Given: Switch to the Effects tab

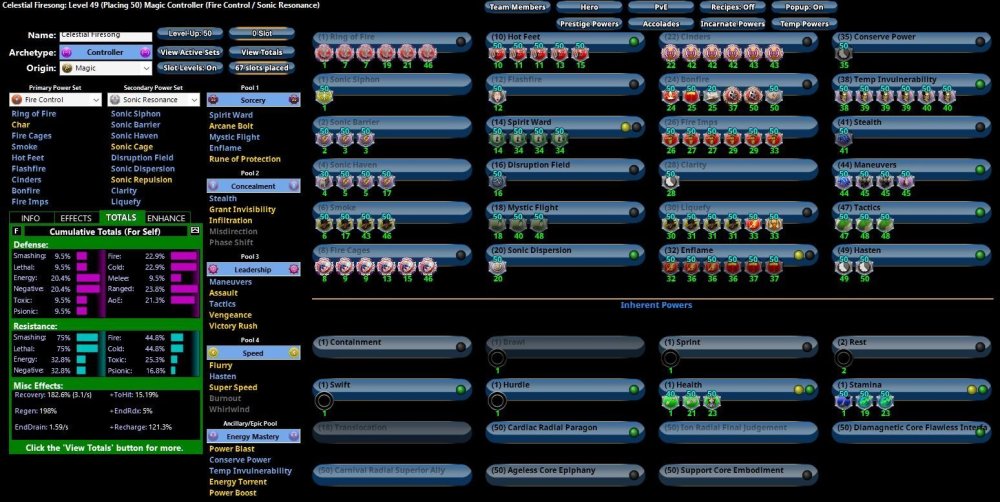Looking at the screenshot, I should click(x=76, y=217).
